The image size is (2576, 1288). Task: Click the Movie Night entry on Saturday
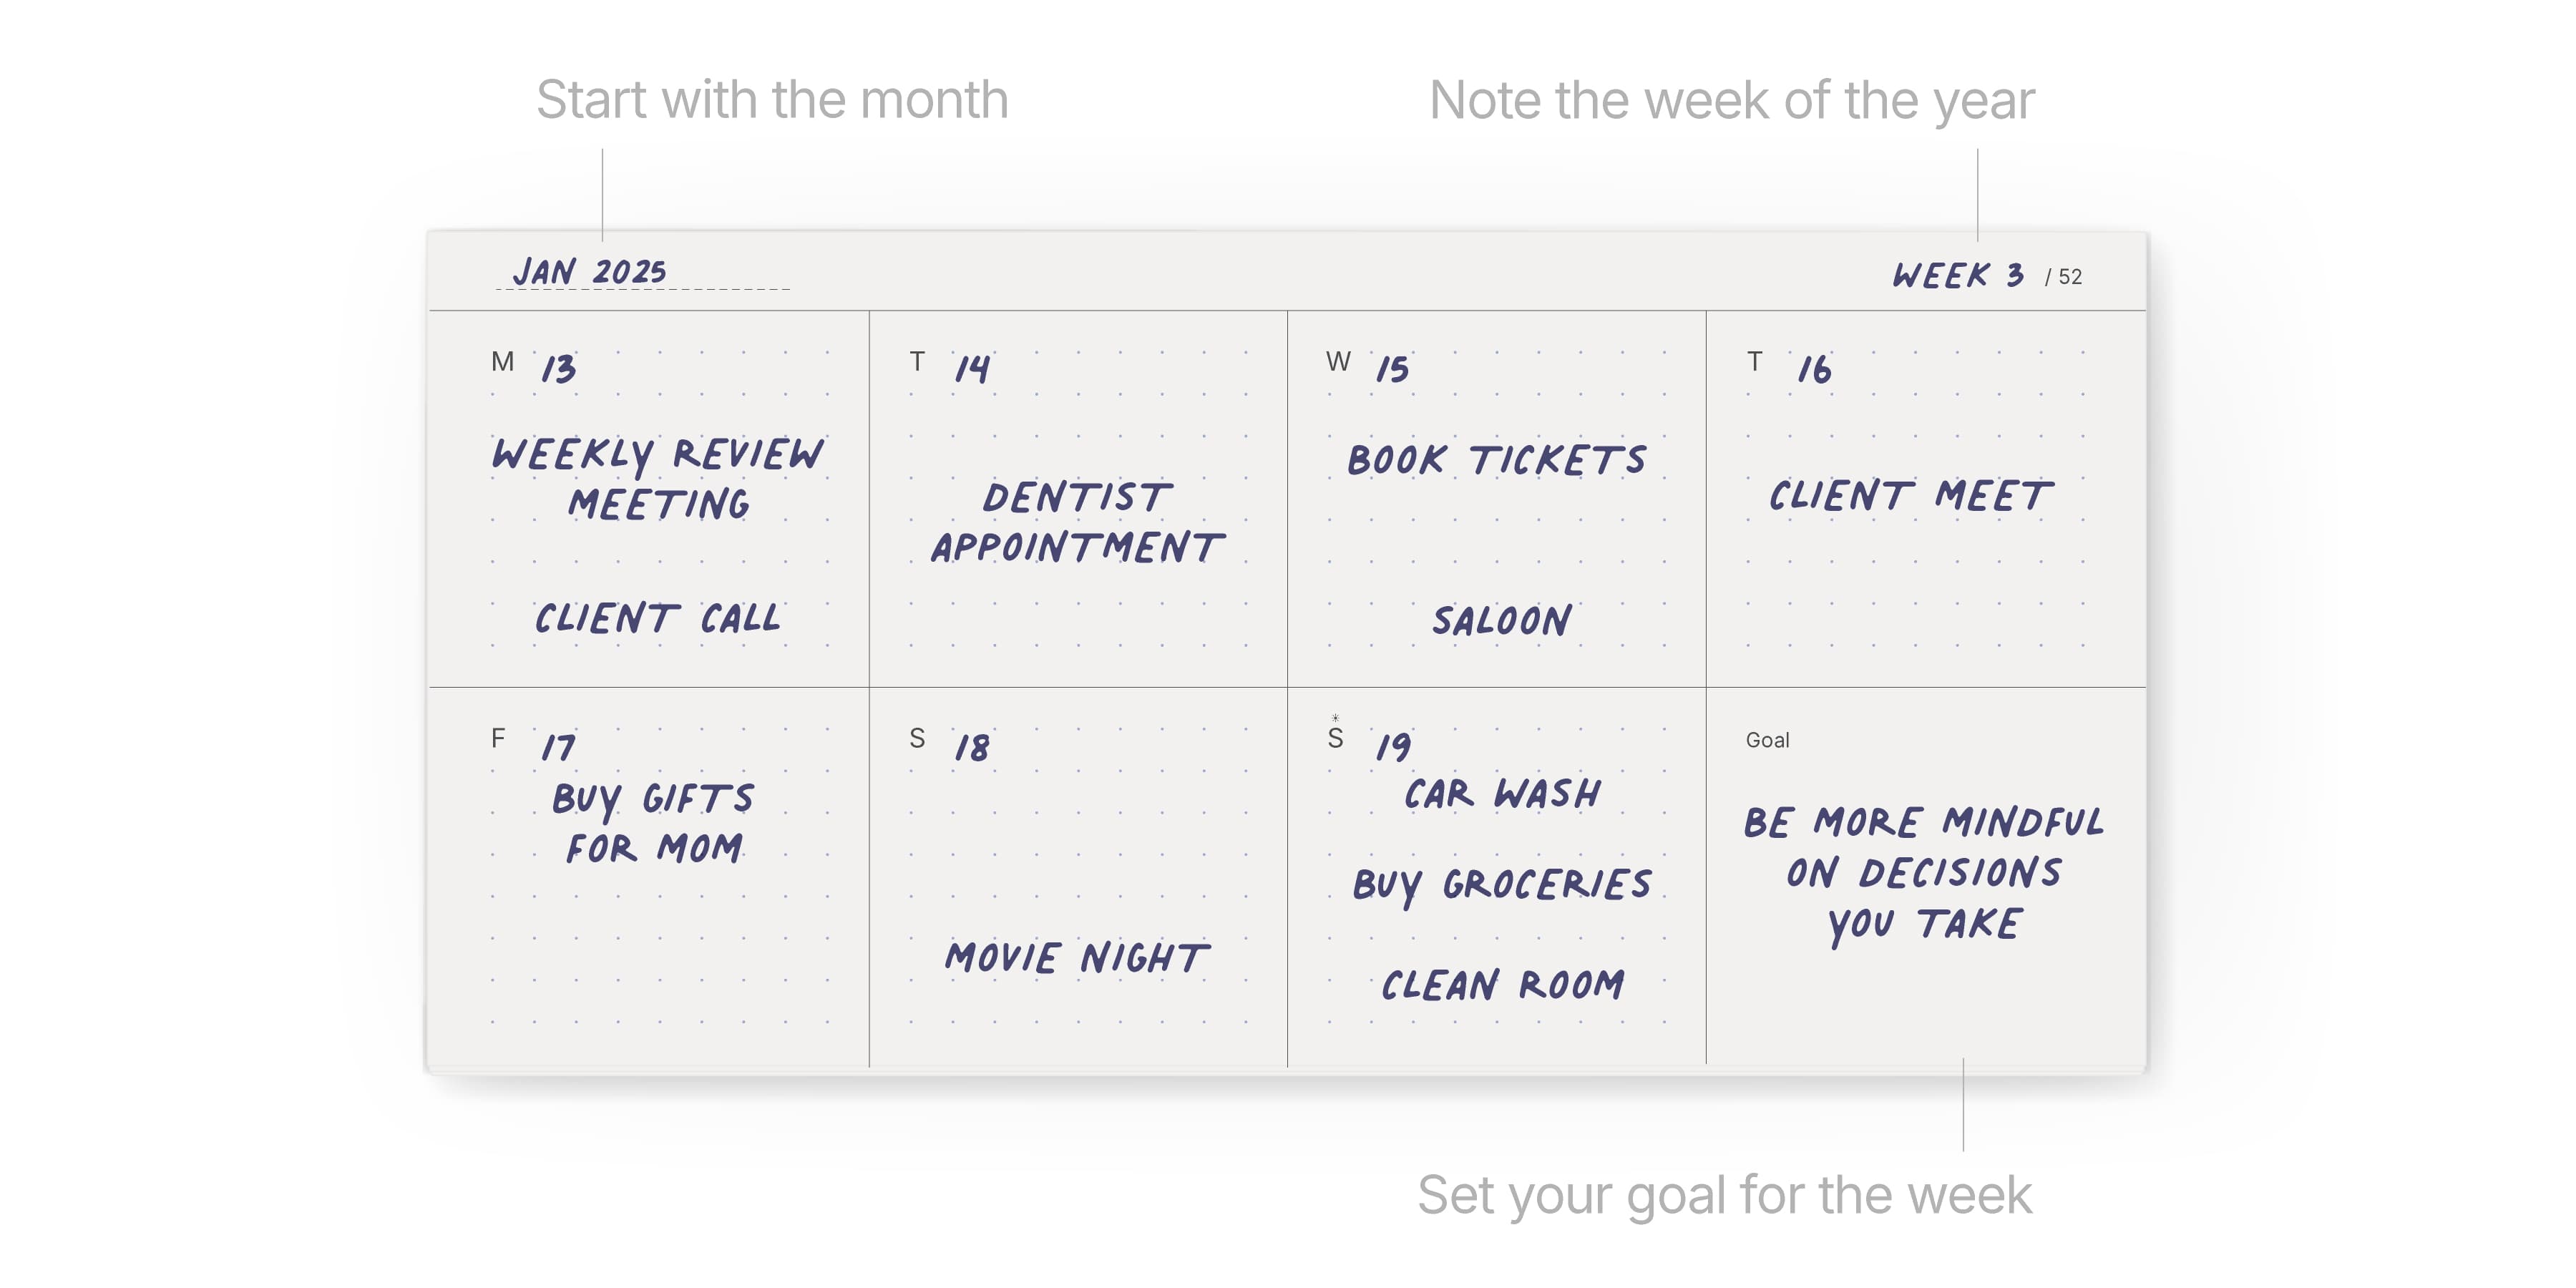pos(1076,958)
